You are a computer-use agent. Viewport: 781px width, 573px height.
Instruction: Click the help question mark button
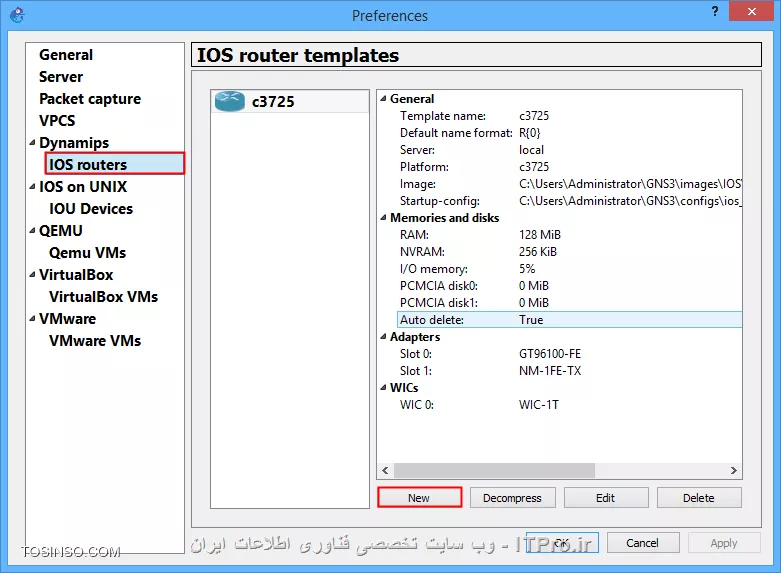(715, 11)
